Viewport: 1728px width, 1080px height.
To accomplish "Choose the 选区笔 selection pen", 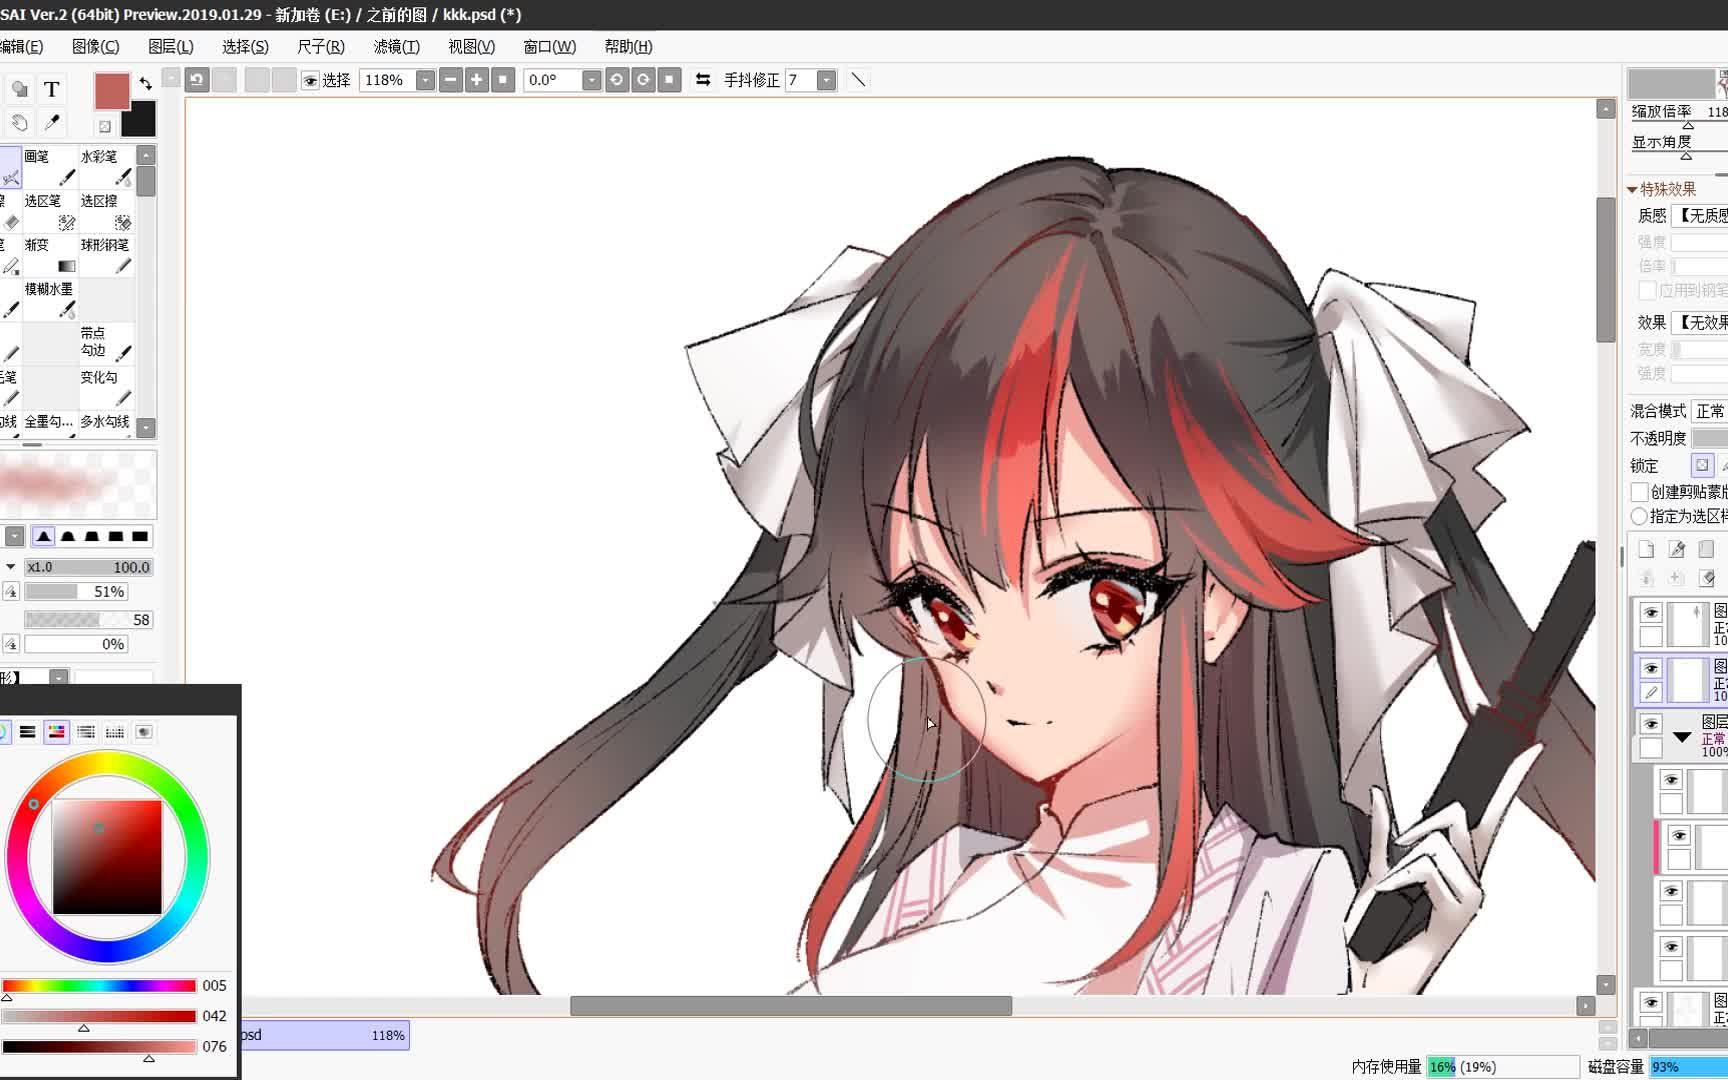I will click(50, 211).
